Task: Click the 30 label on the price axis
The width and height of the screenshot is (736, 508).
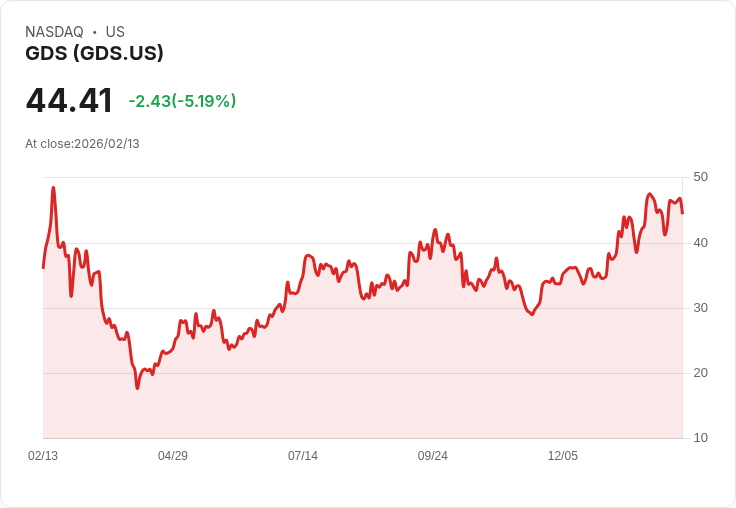Action: 700,307
